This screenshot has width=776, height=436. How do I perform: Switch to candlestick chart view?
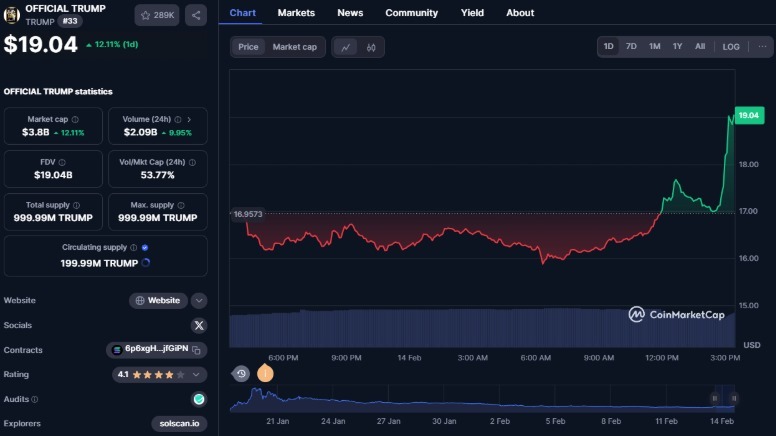coord(371,47)
